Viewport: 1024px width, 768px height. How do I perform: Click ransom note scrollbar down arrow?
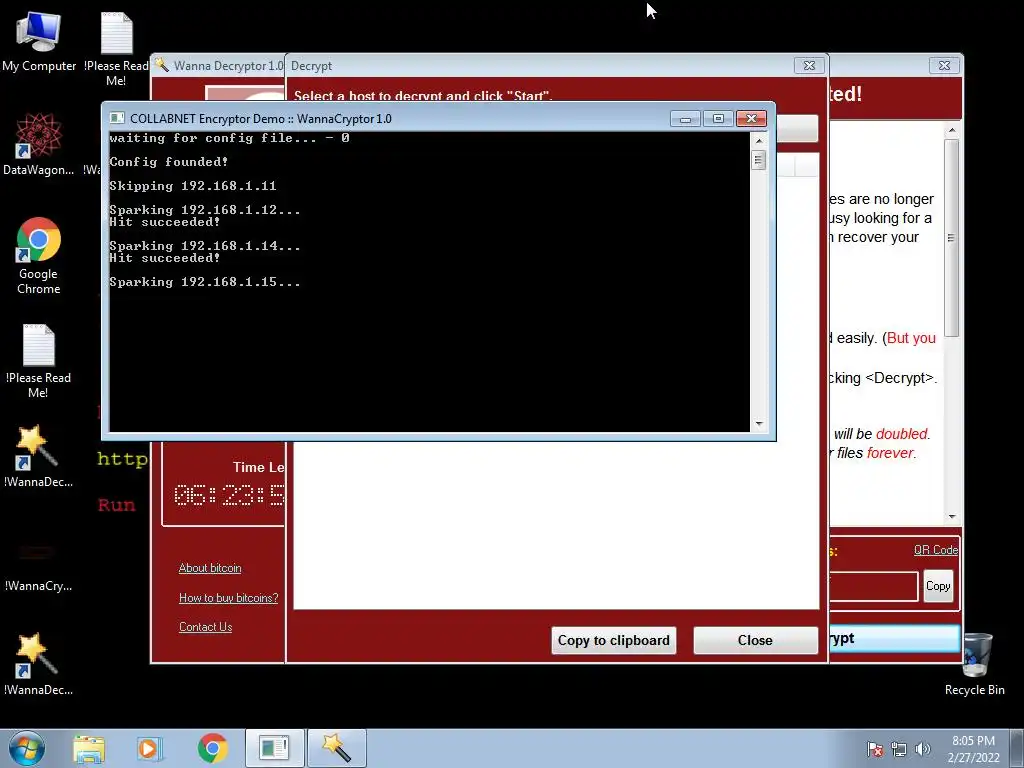pos(952,516)
